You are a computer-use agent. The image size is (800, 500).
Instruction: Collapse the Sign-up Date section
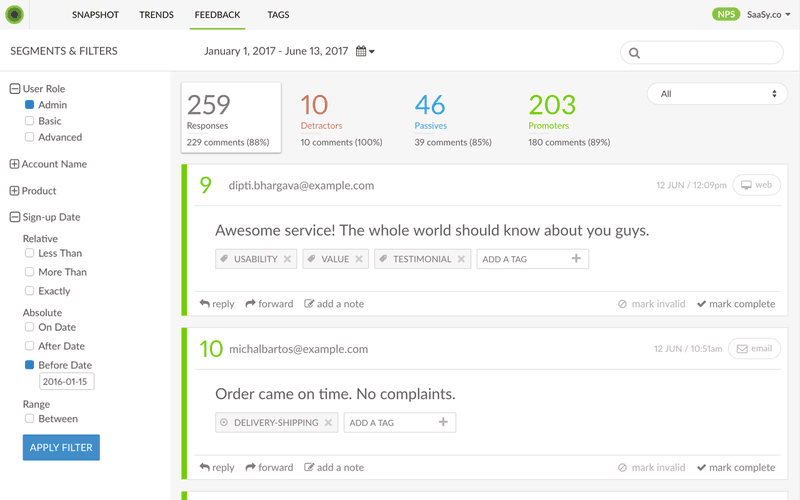tap(15, 217)
